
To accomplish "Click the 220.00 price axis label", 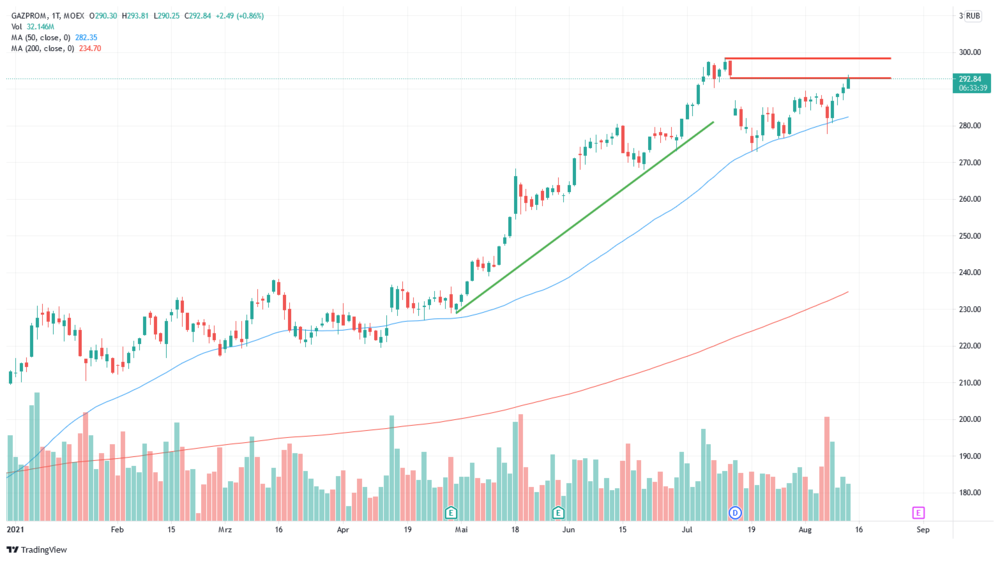I will tap(969, 346).
